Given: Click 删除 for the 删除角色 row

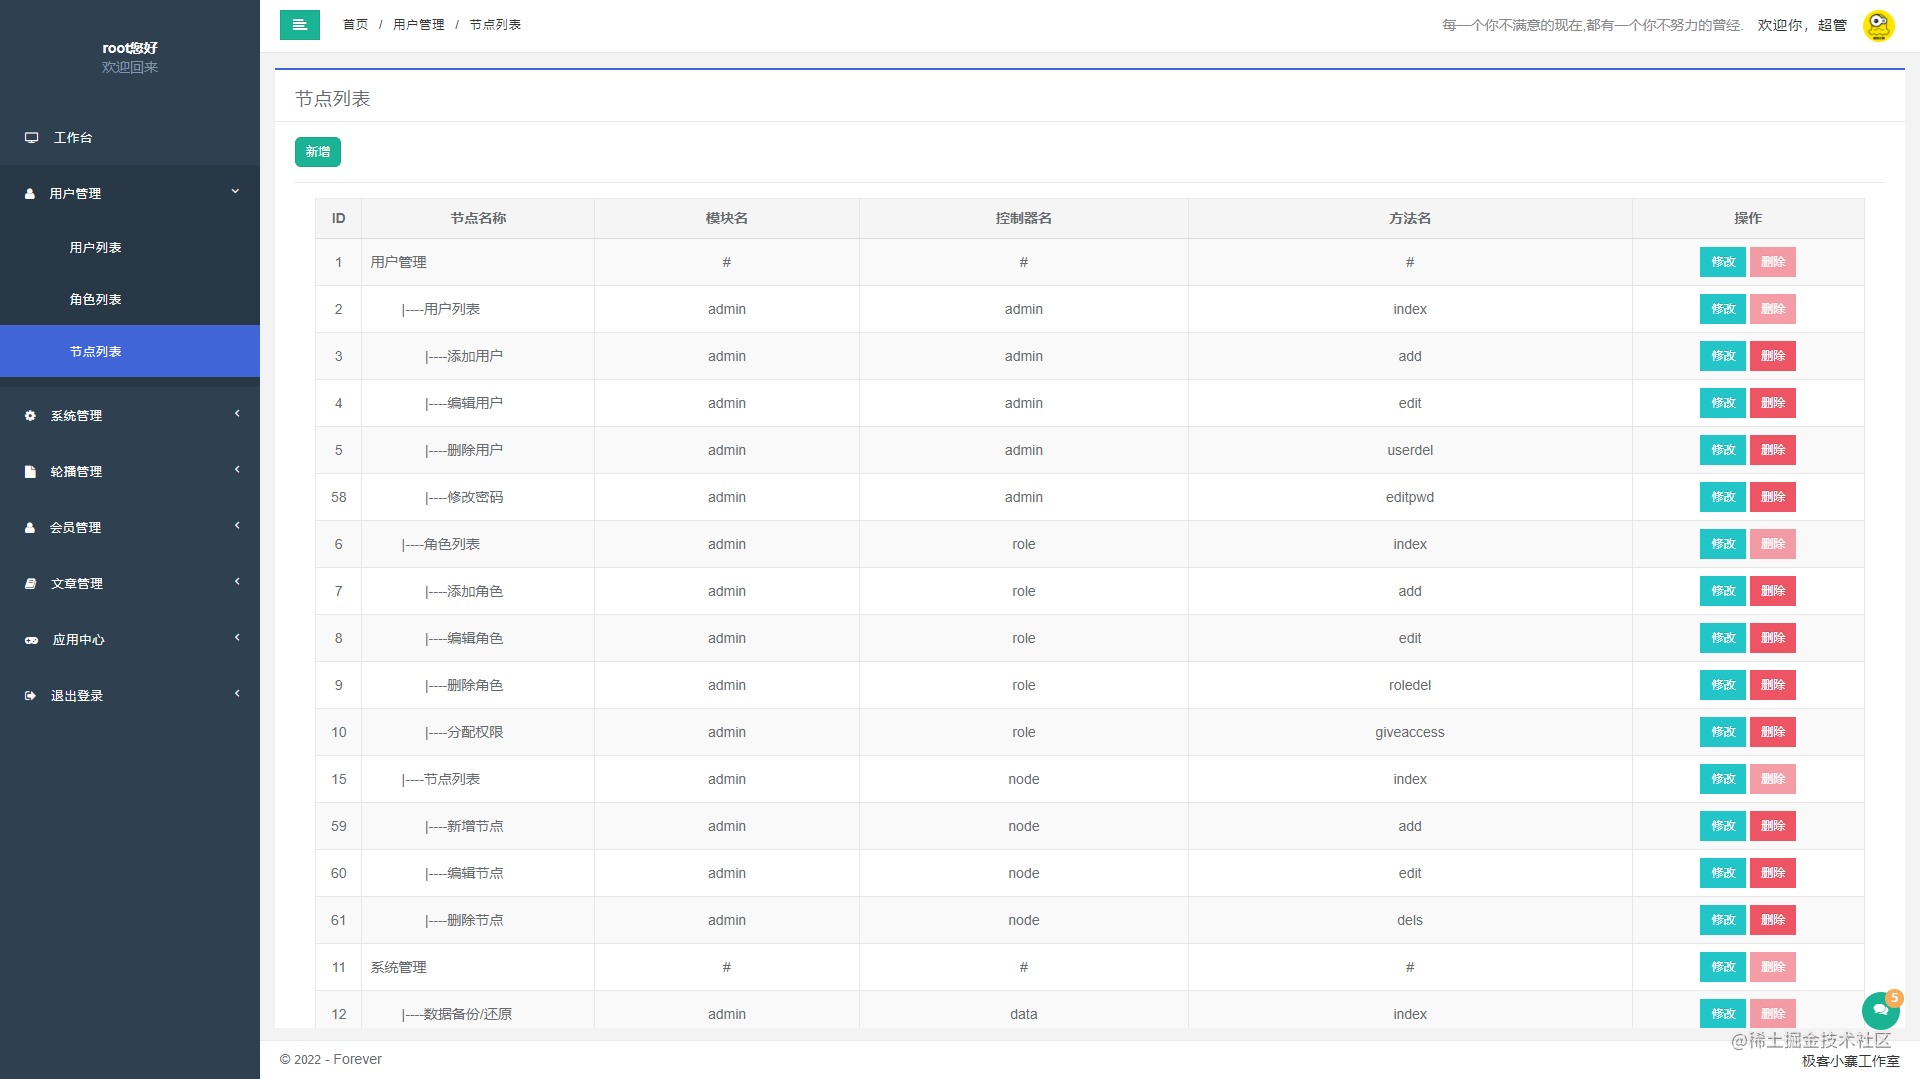Looking at the screenshot, I should pos(1773,685).
